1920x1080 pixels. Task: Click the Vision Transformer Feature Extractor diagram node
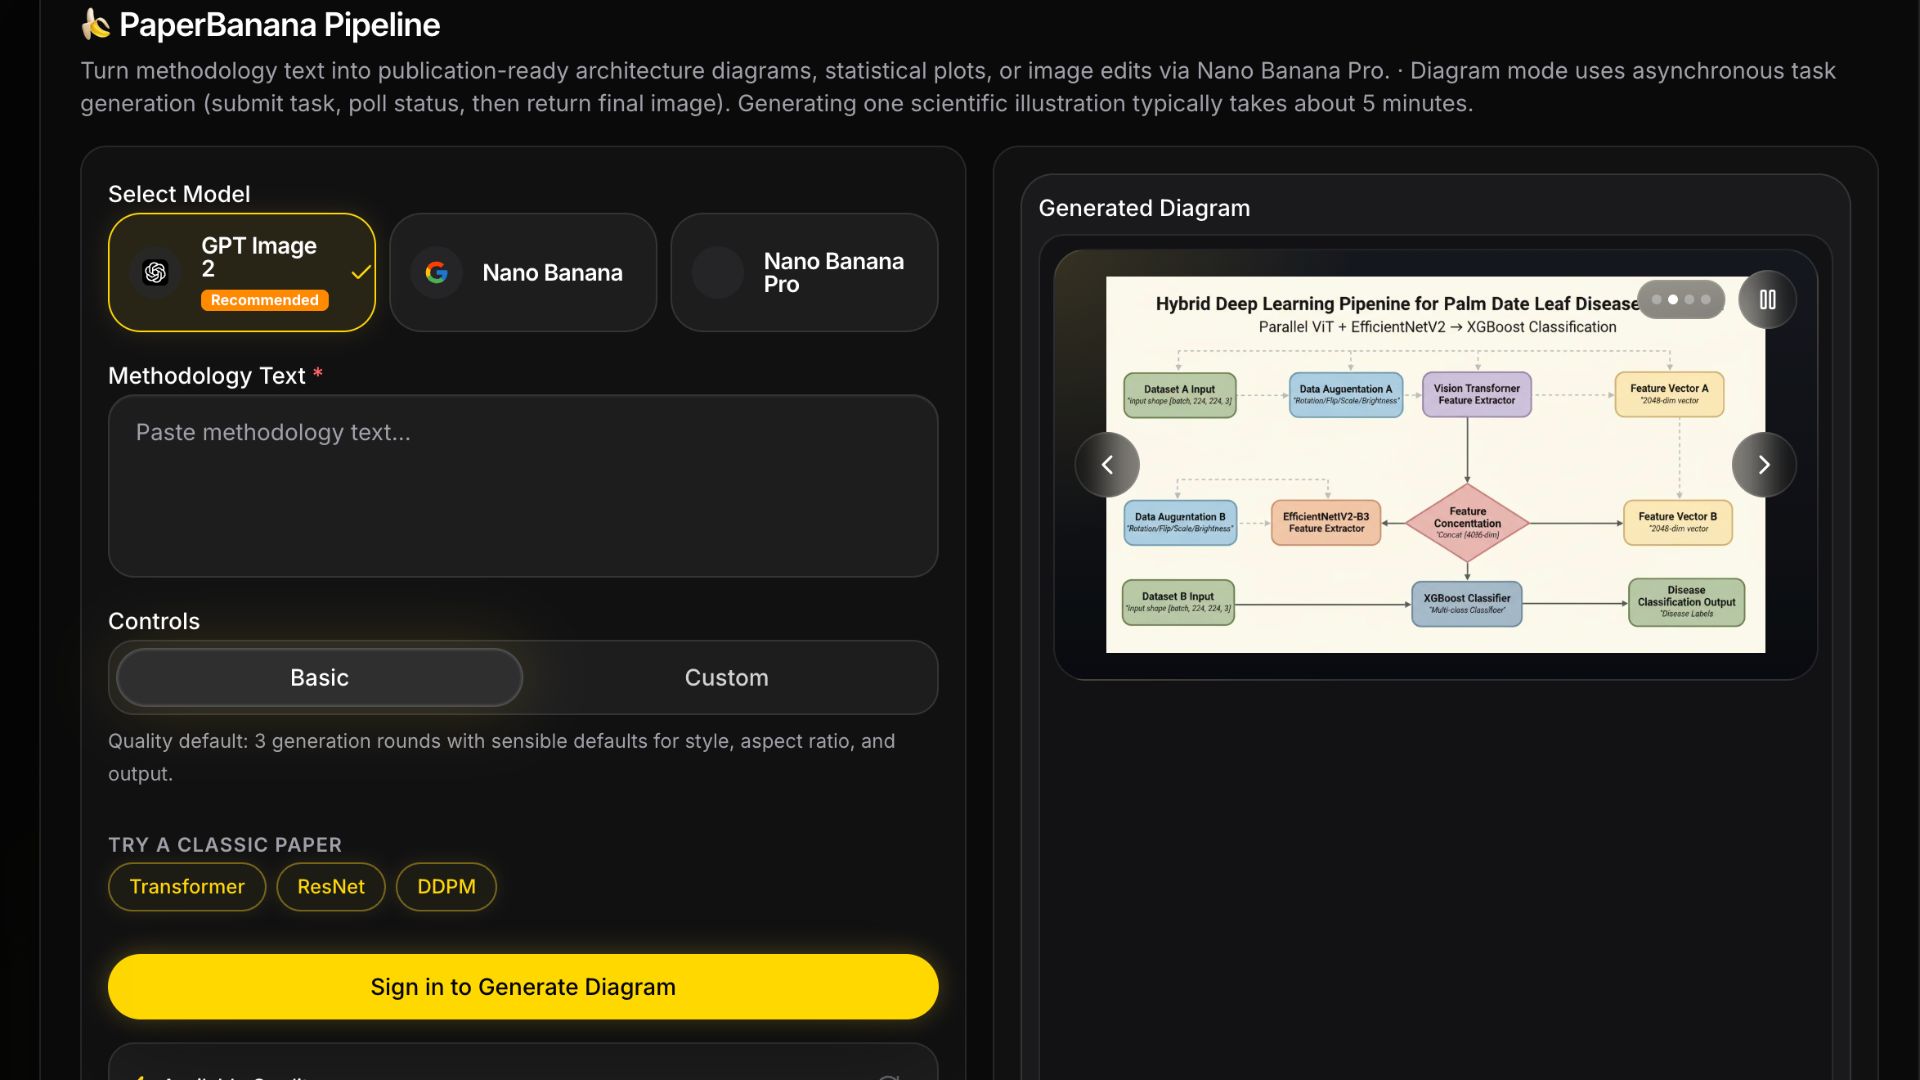(1477, 395)
